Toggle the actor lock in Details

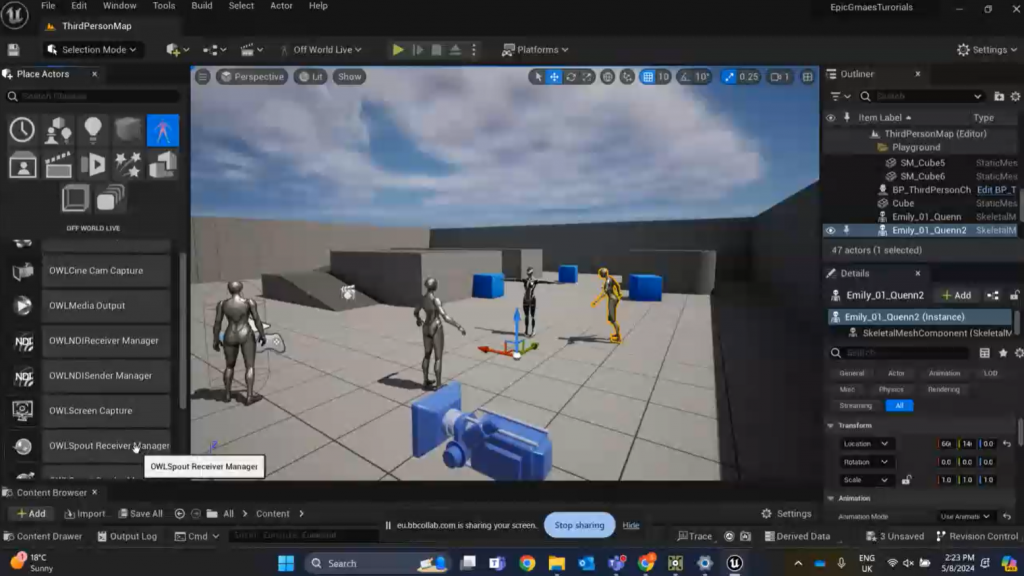click(1015, 295)
